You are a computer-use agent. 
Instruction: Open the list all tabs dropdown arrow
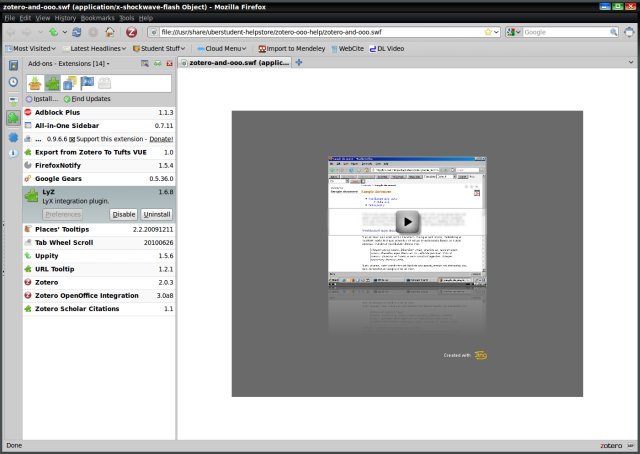[x=631, y=62]
